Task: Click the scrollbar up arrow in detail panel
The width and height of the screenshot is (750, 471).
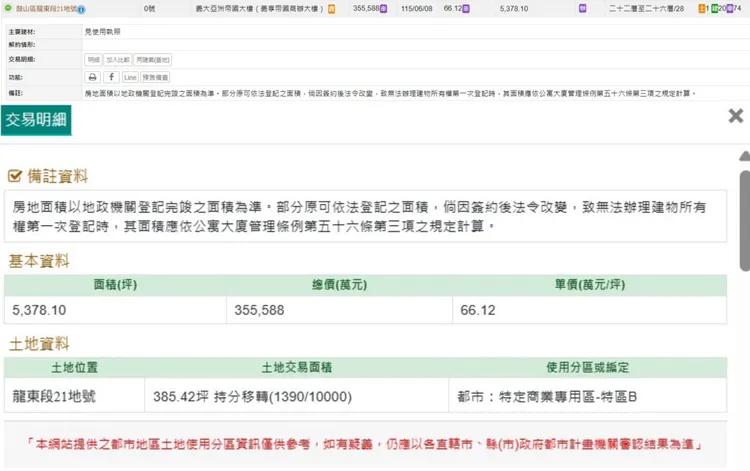Action: (744, 156)
